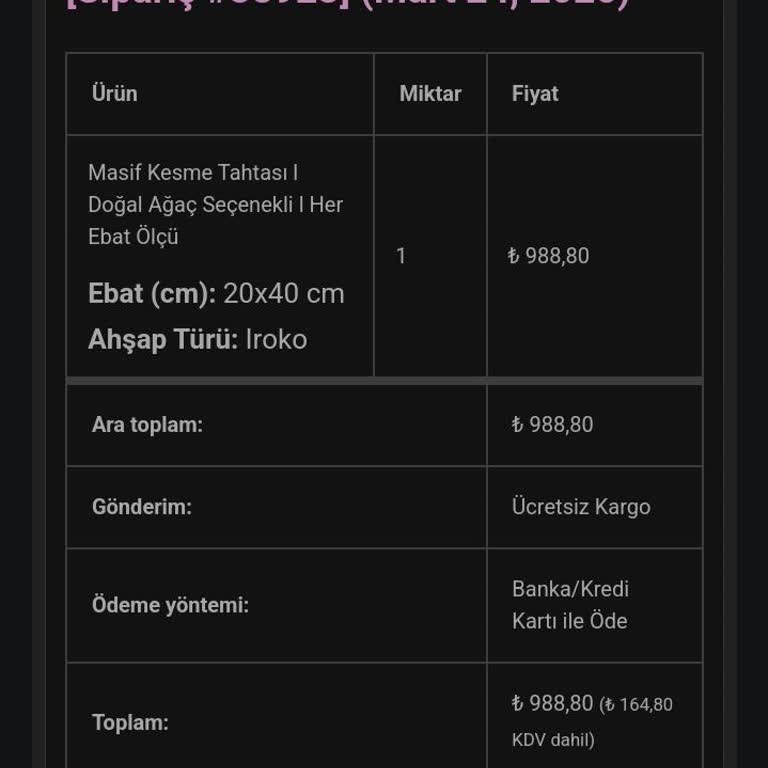768x768 pixels.
Task: Click the Toplam amount ₺ 988,80
Action: pyautogui.click(x=553, y=704)
